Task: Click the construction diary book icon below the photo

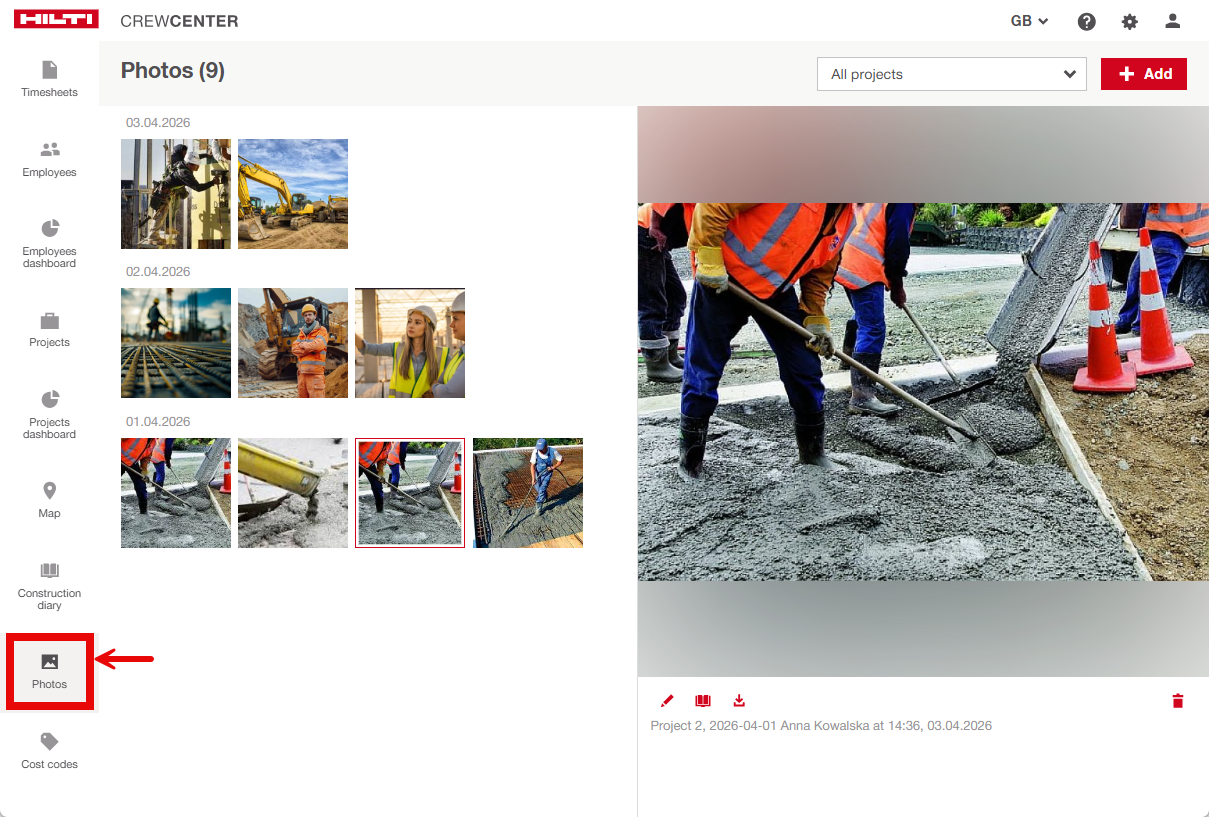Action: coord(703,701)
